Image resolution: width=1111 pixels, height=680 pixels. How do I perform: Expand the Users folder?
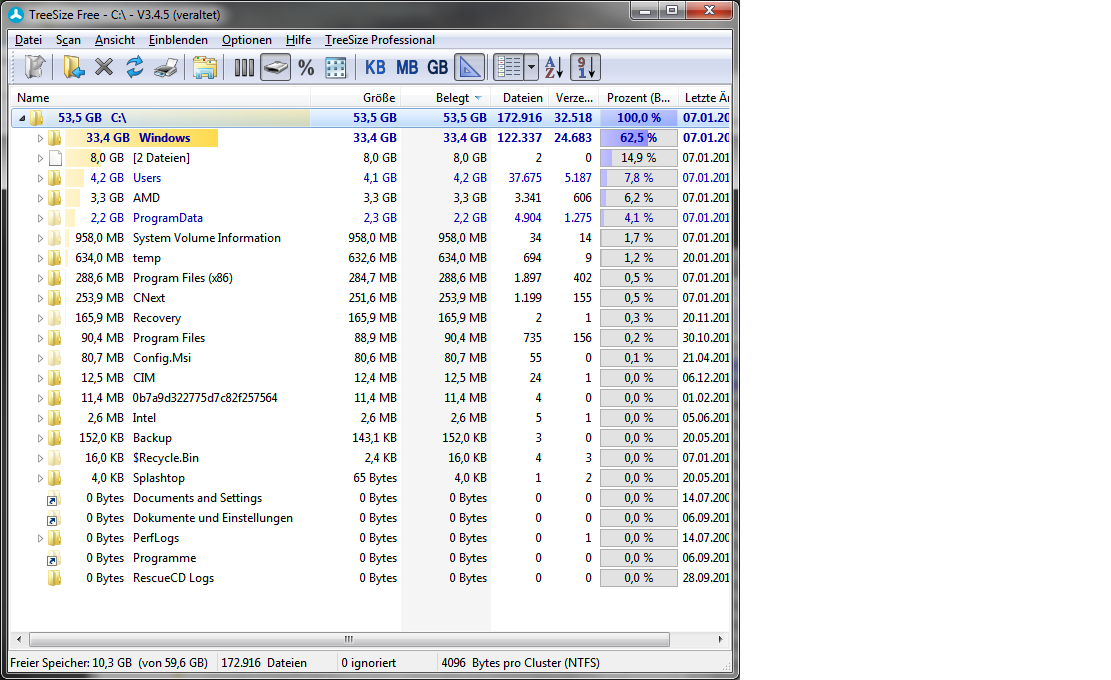pos(40,178)
